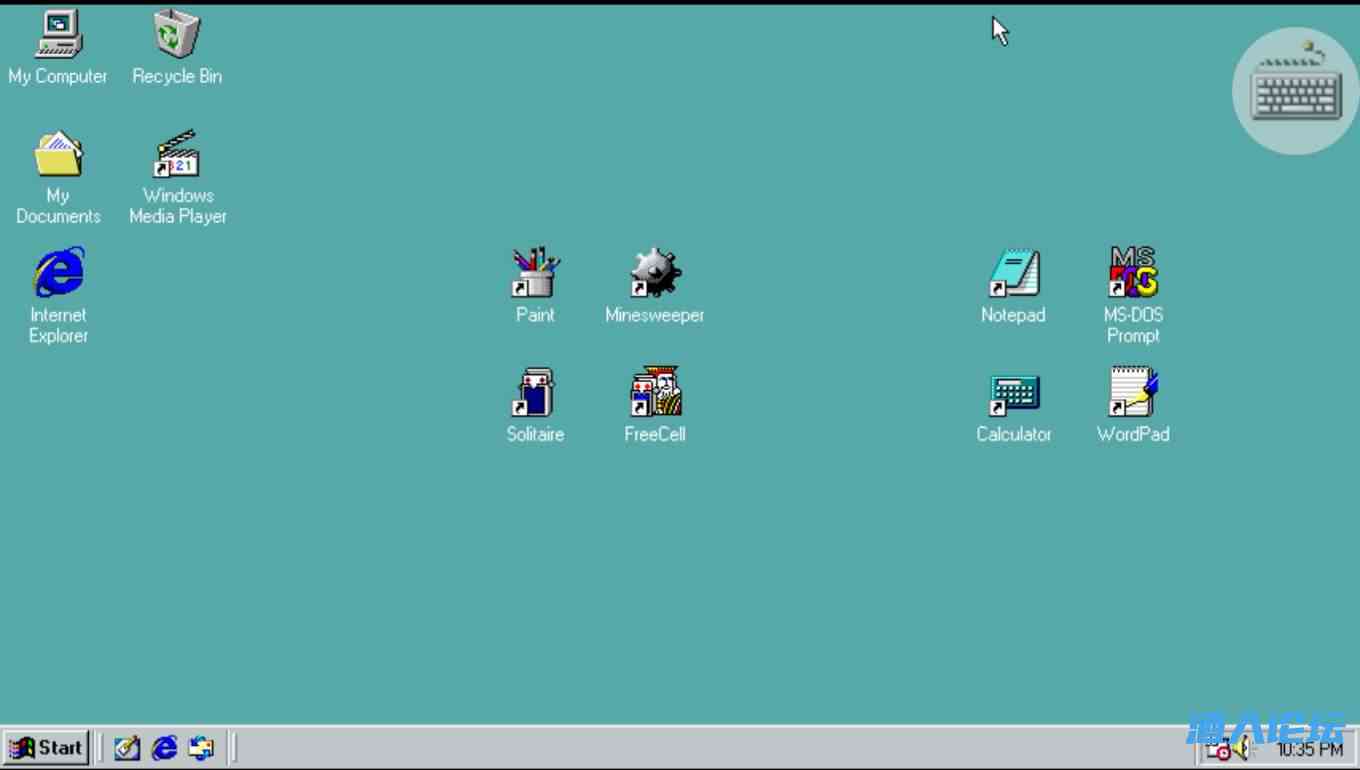Click the Notepad shortcut icon

1013,273
